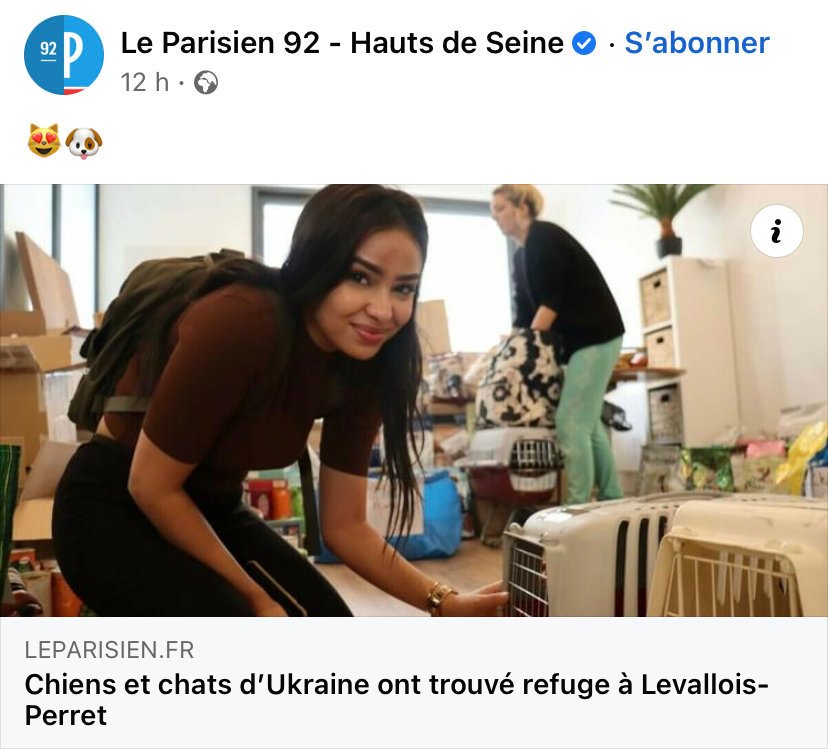Click the gray link preview card footer
The width and height of the screenshot is (828, 752).
tap(414, 682)
